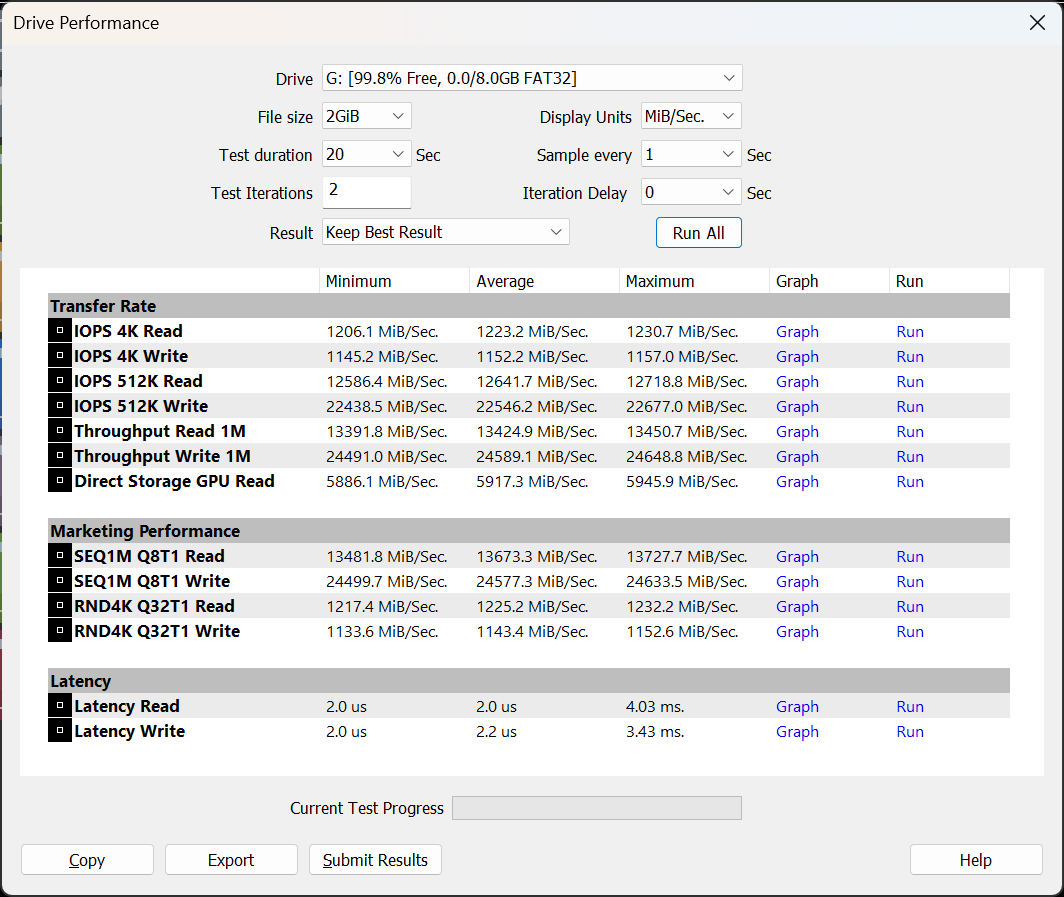
Task: Click the Run All button
Action: pyautogui.click(x=698, y=233)
